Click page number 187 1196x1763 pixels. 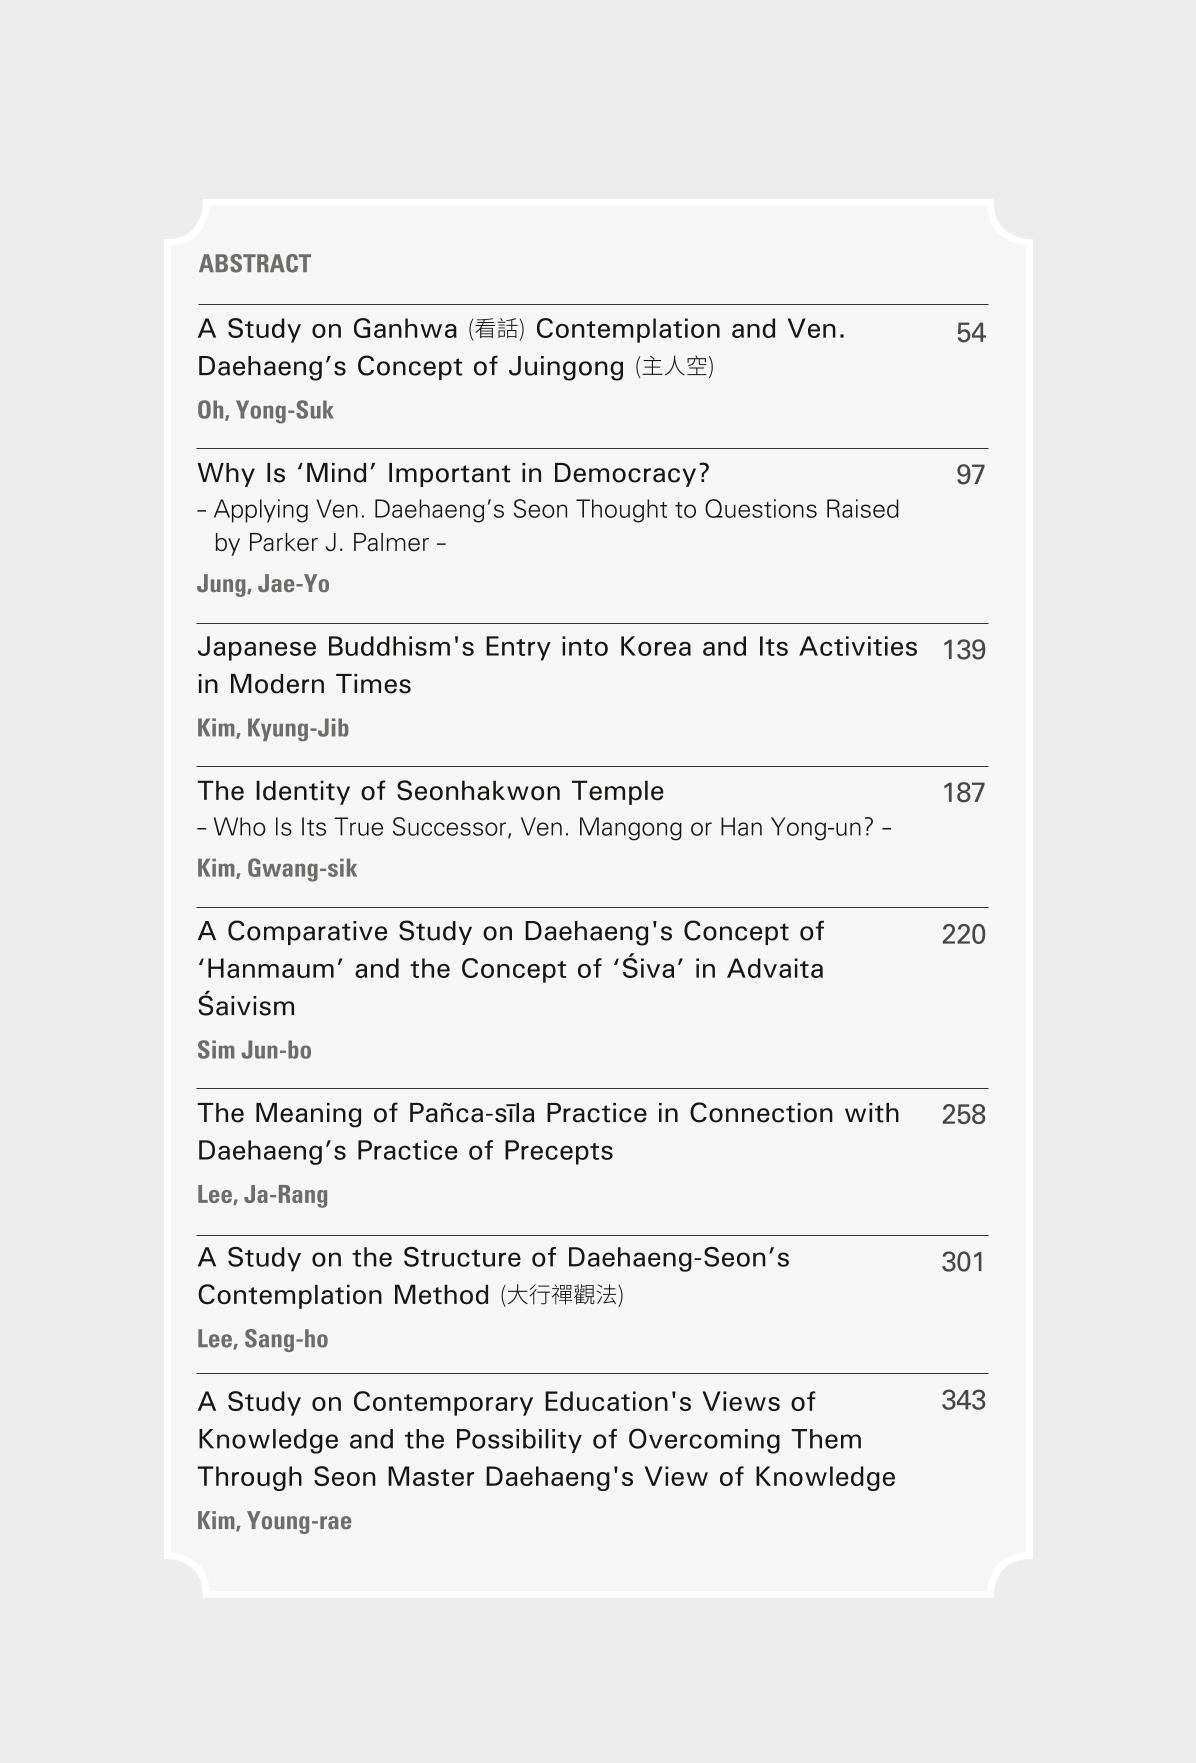[x=964, y=793]
